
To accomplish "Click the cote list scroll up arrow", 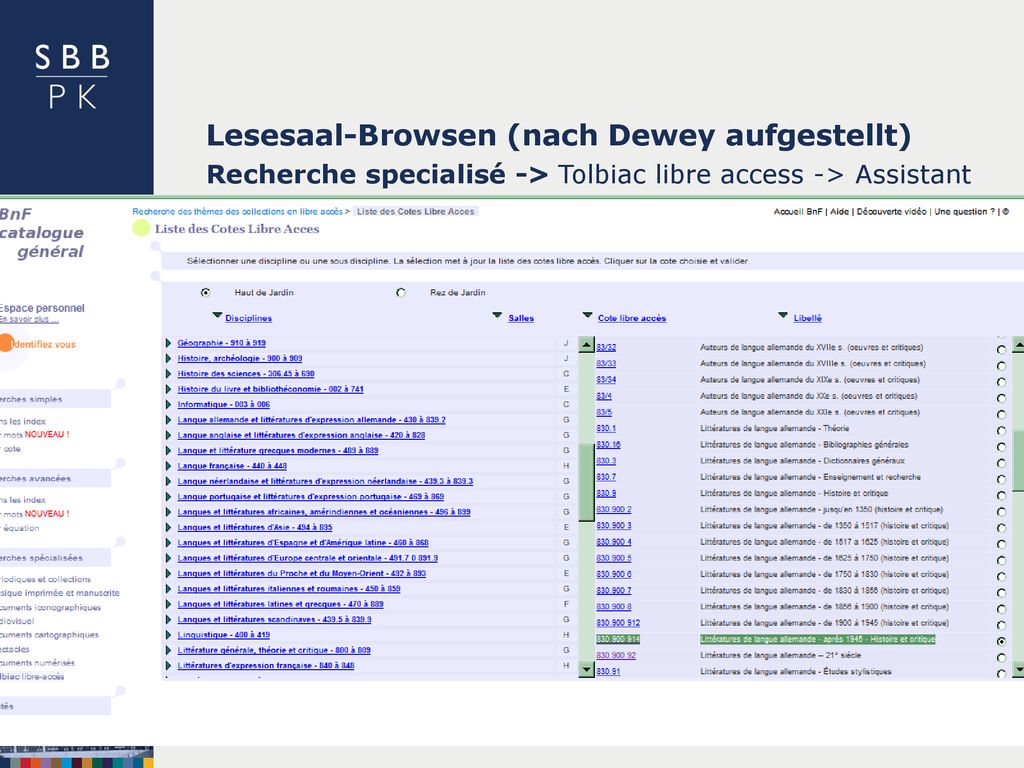I will [x=1017, y=344].
